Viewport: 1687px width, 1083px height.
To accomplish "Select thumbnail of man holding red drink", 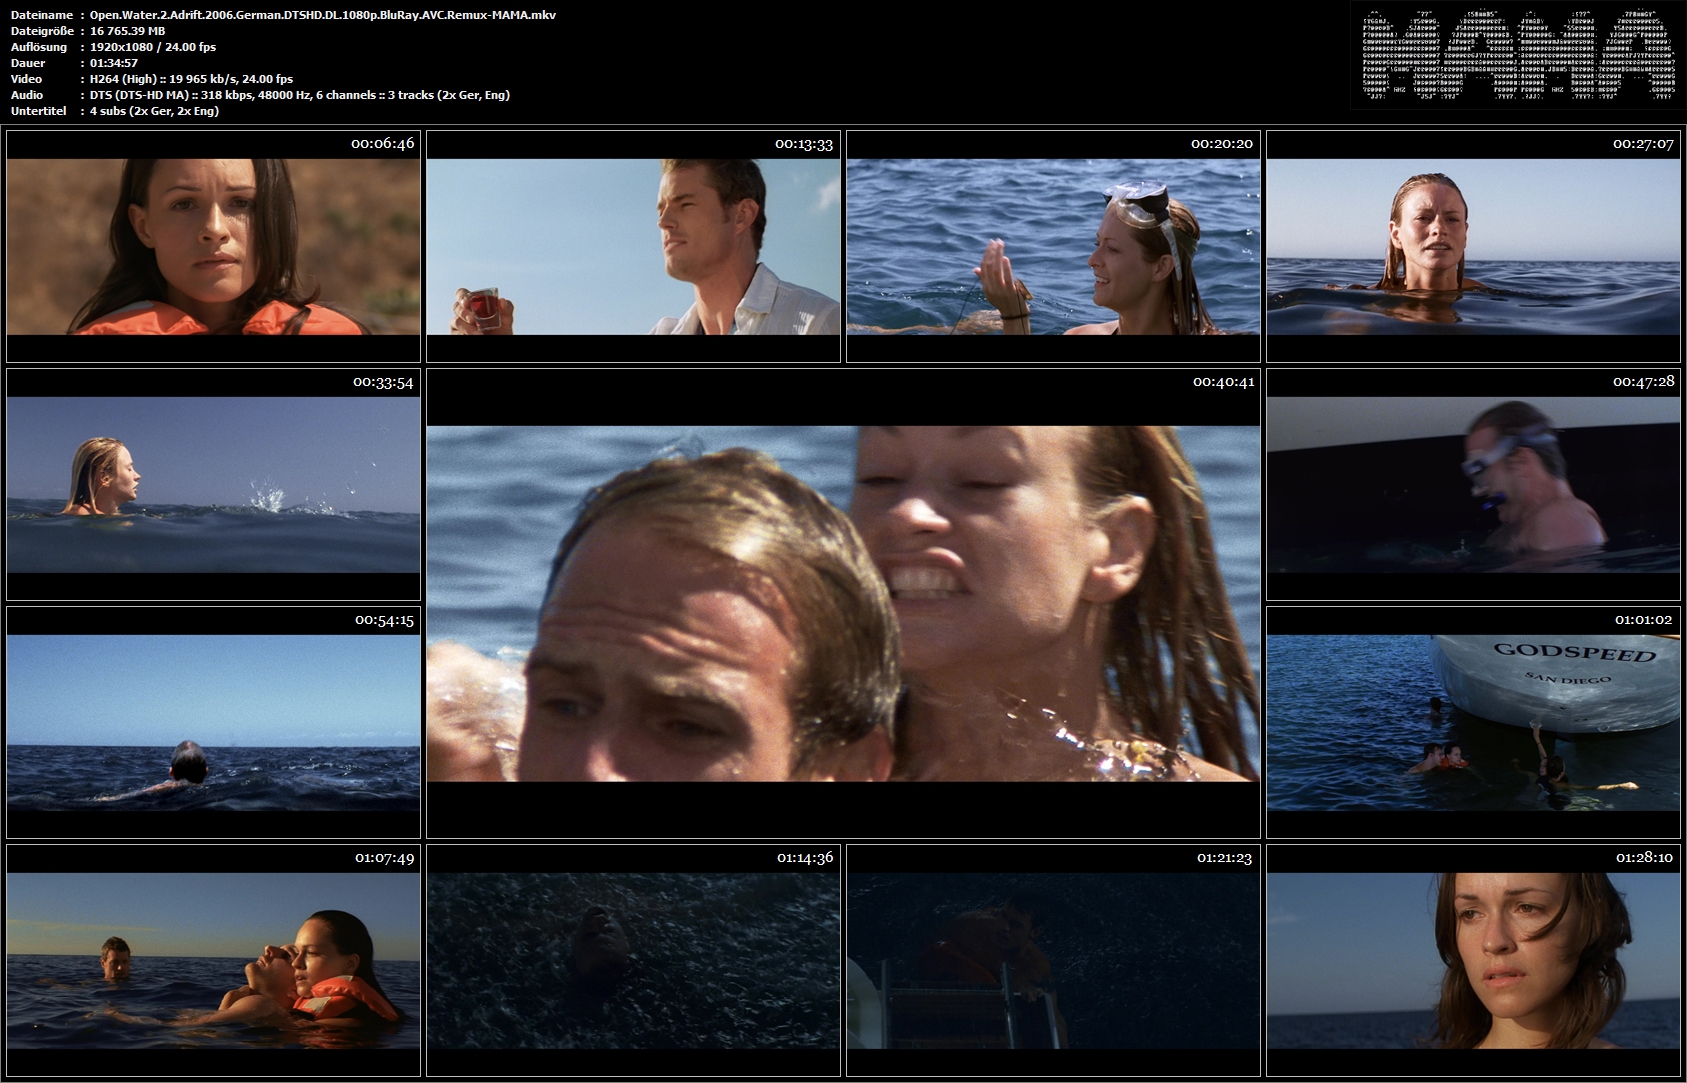I will 633,246.
